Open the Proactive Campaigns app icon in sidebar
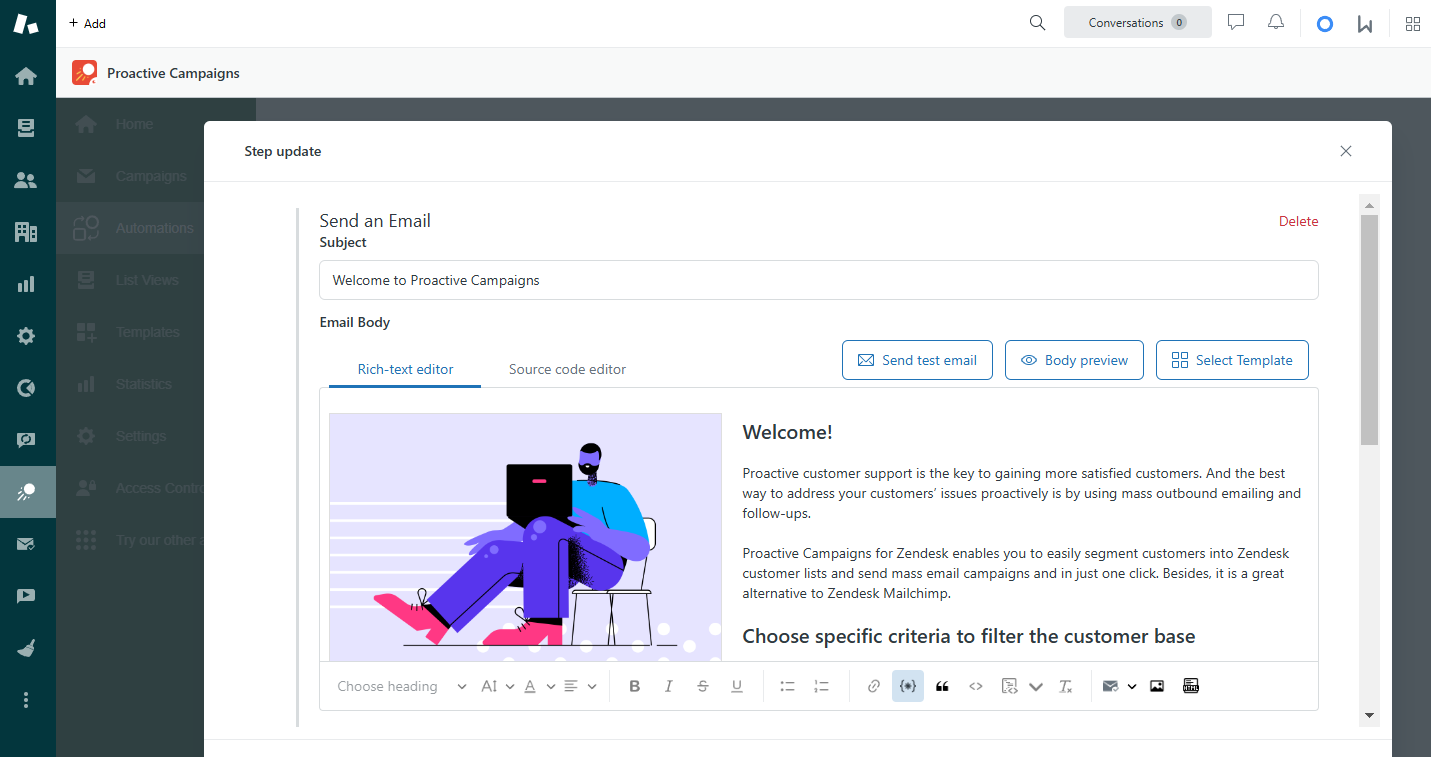 point(27,492)
